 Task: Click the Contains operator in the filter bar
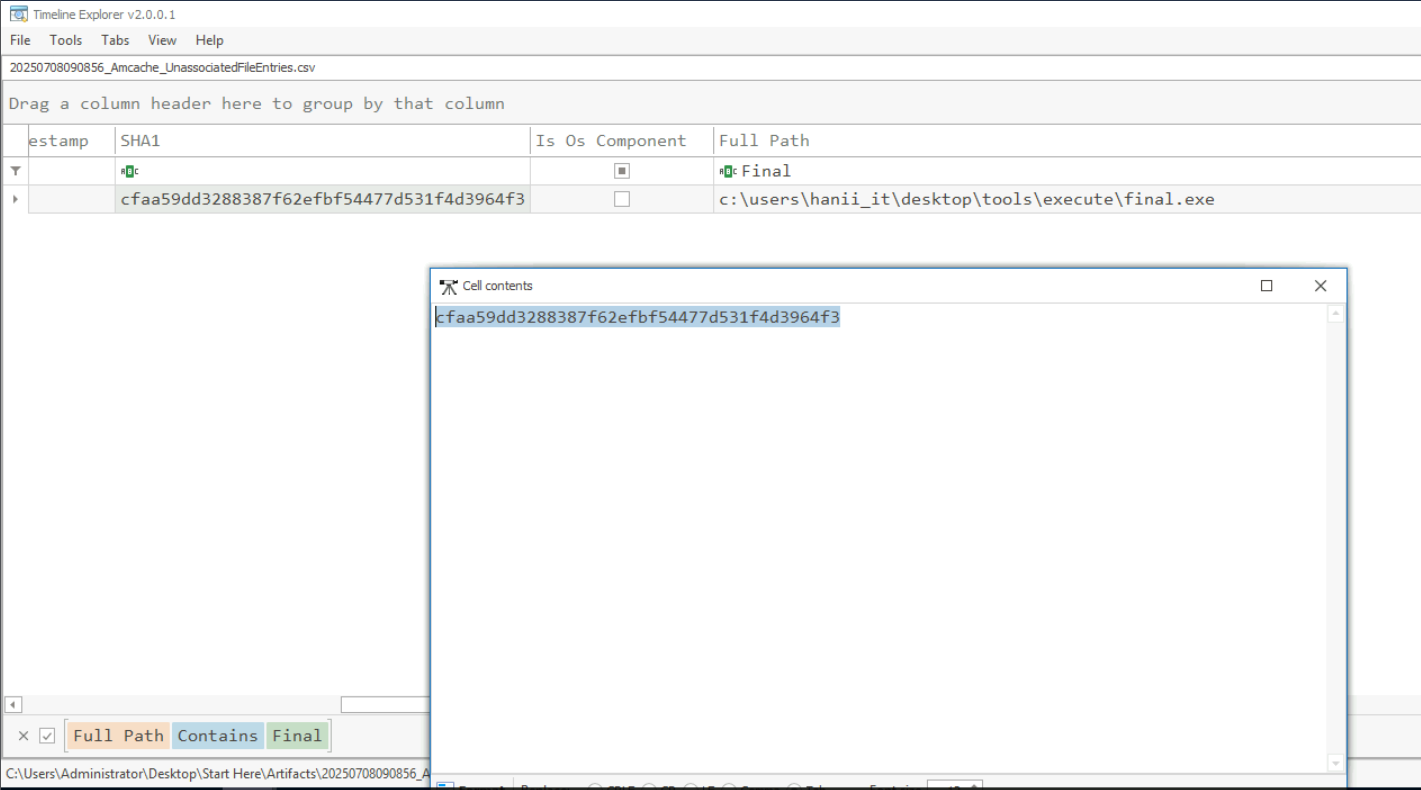click(x=217, y=736)
